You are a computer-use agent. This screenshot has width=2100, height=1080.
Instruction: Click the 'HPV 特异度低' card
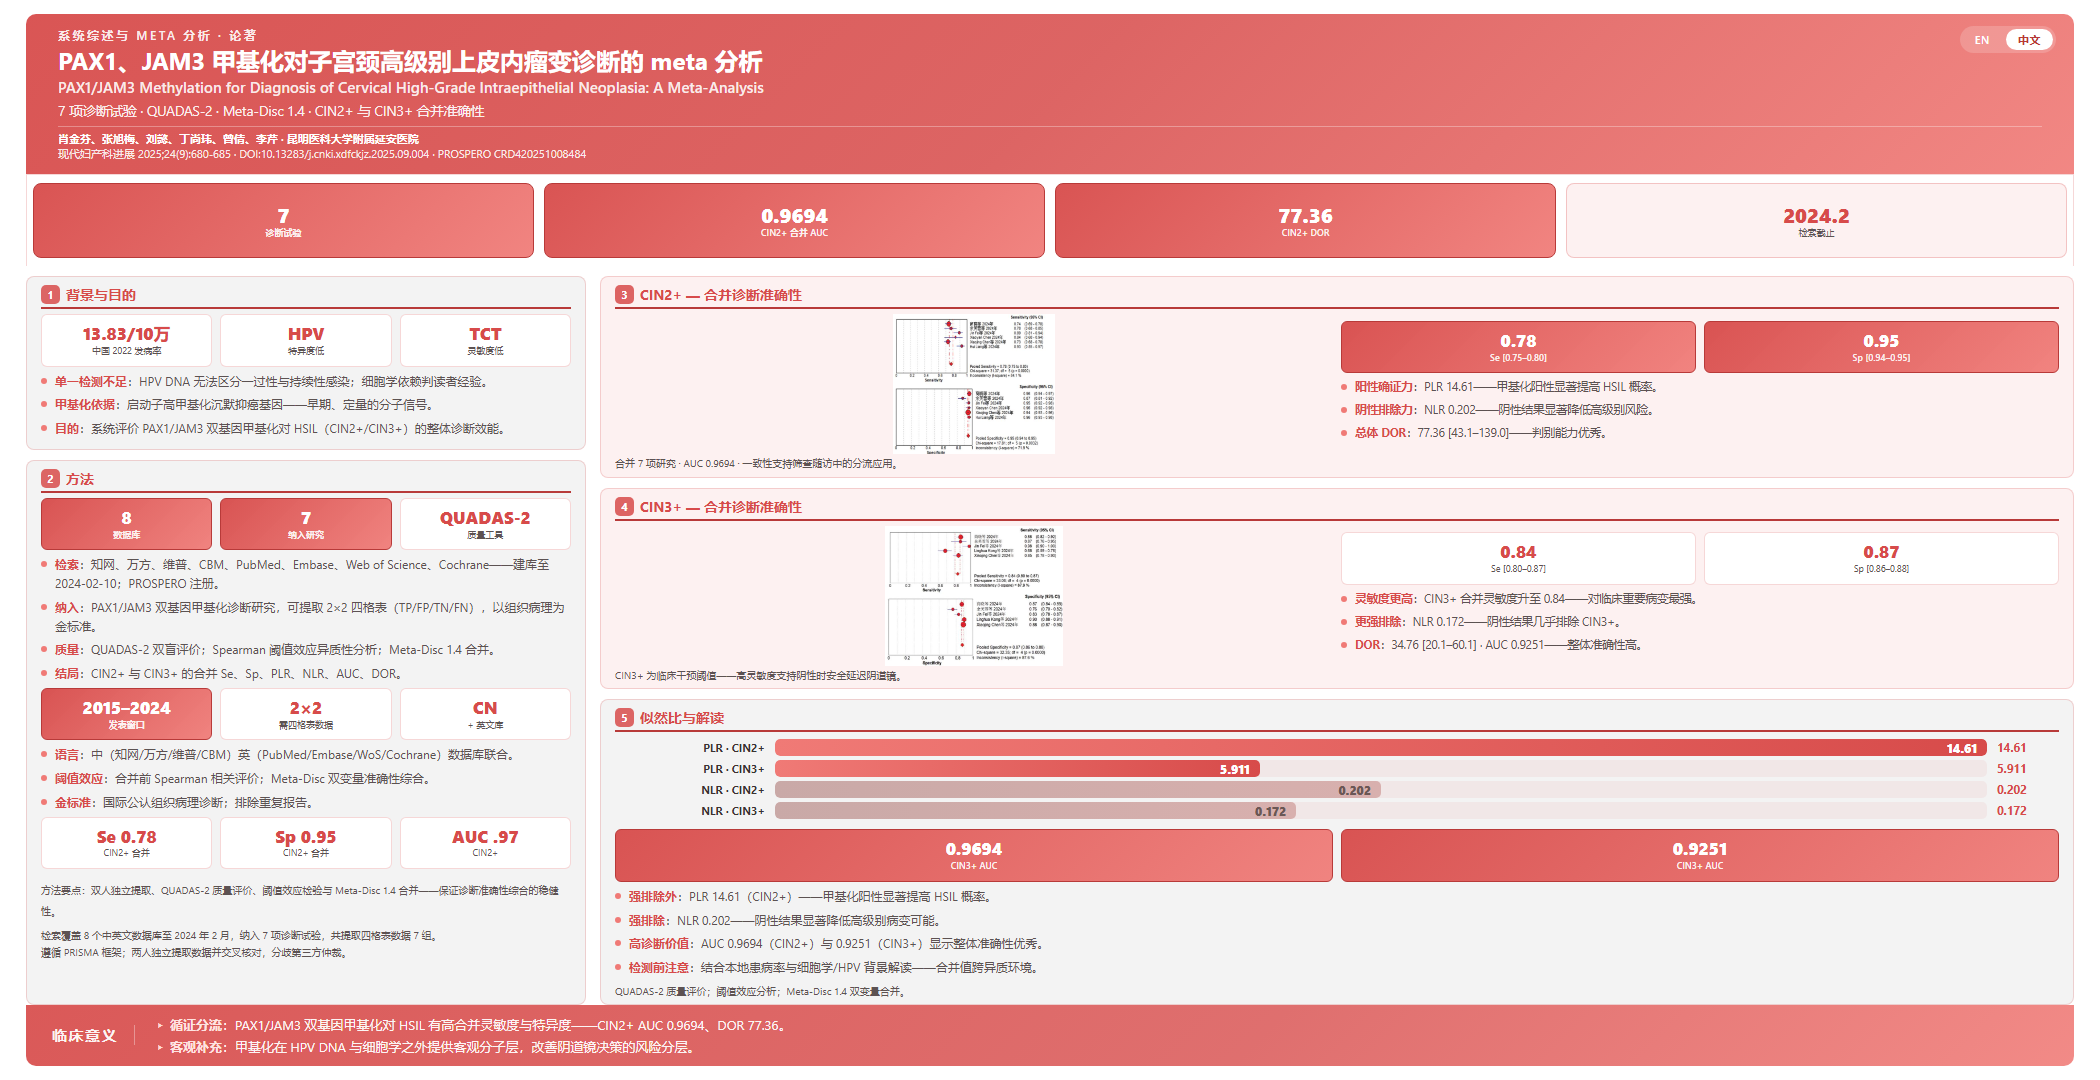306,341
